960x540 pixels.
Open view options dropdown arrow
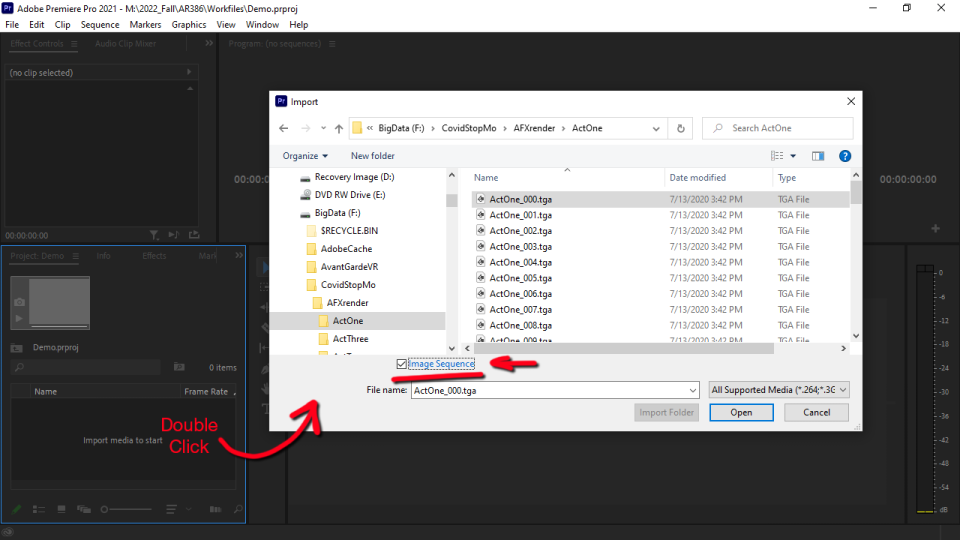coord(793,156)
